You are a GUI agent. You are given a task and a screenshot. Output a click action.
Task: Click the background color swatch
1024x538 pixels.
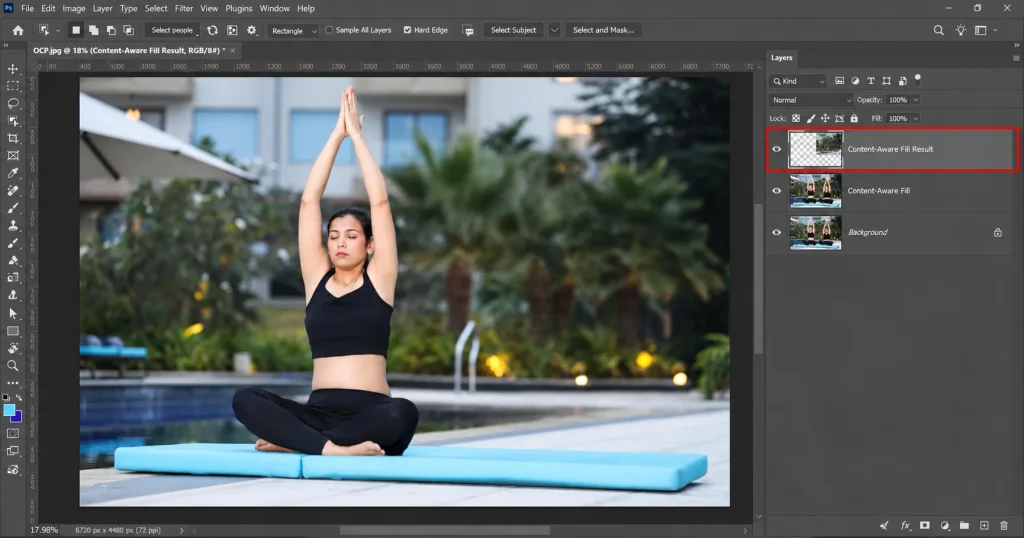[x=18, y=418]
